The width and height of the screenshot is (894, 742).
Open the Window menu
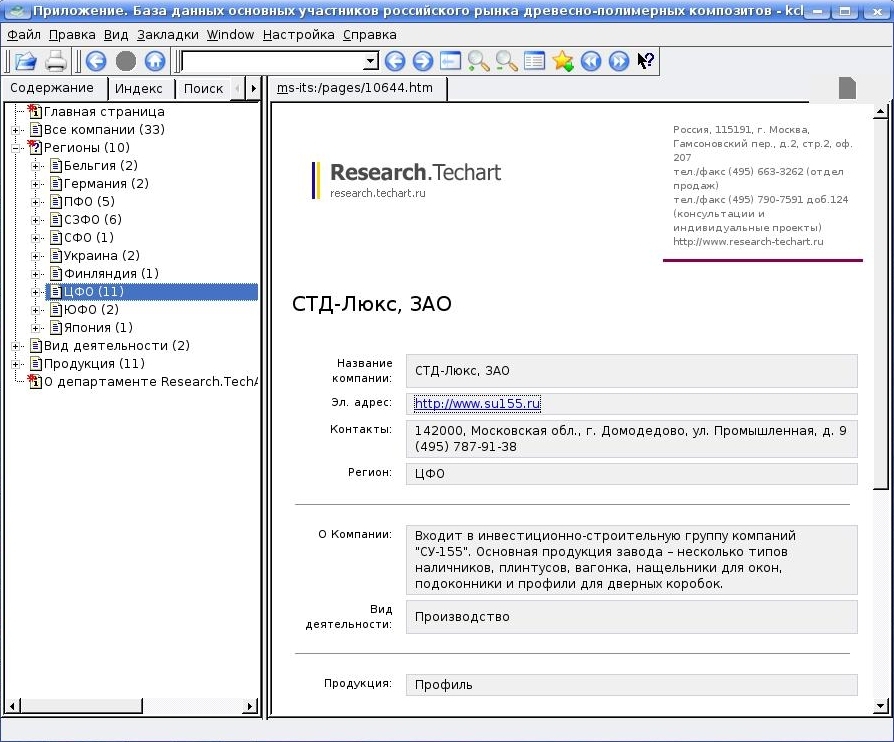(230, 35)
